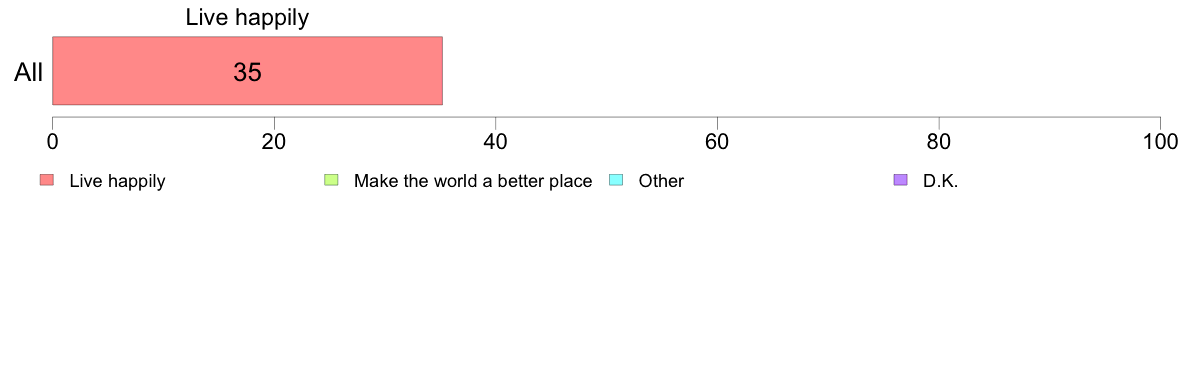The height and width of the screenshot is (368, 1188).
Task: Click the green legend swatch
Action: pos(331,180)
